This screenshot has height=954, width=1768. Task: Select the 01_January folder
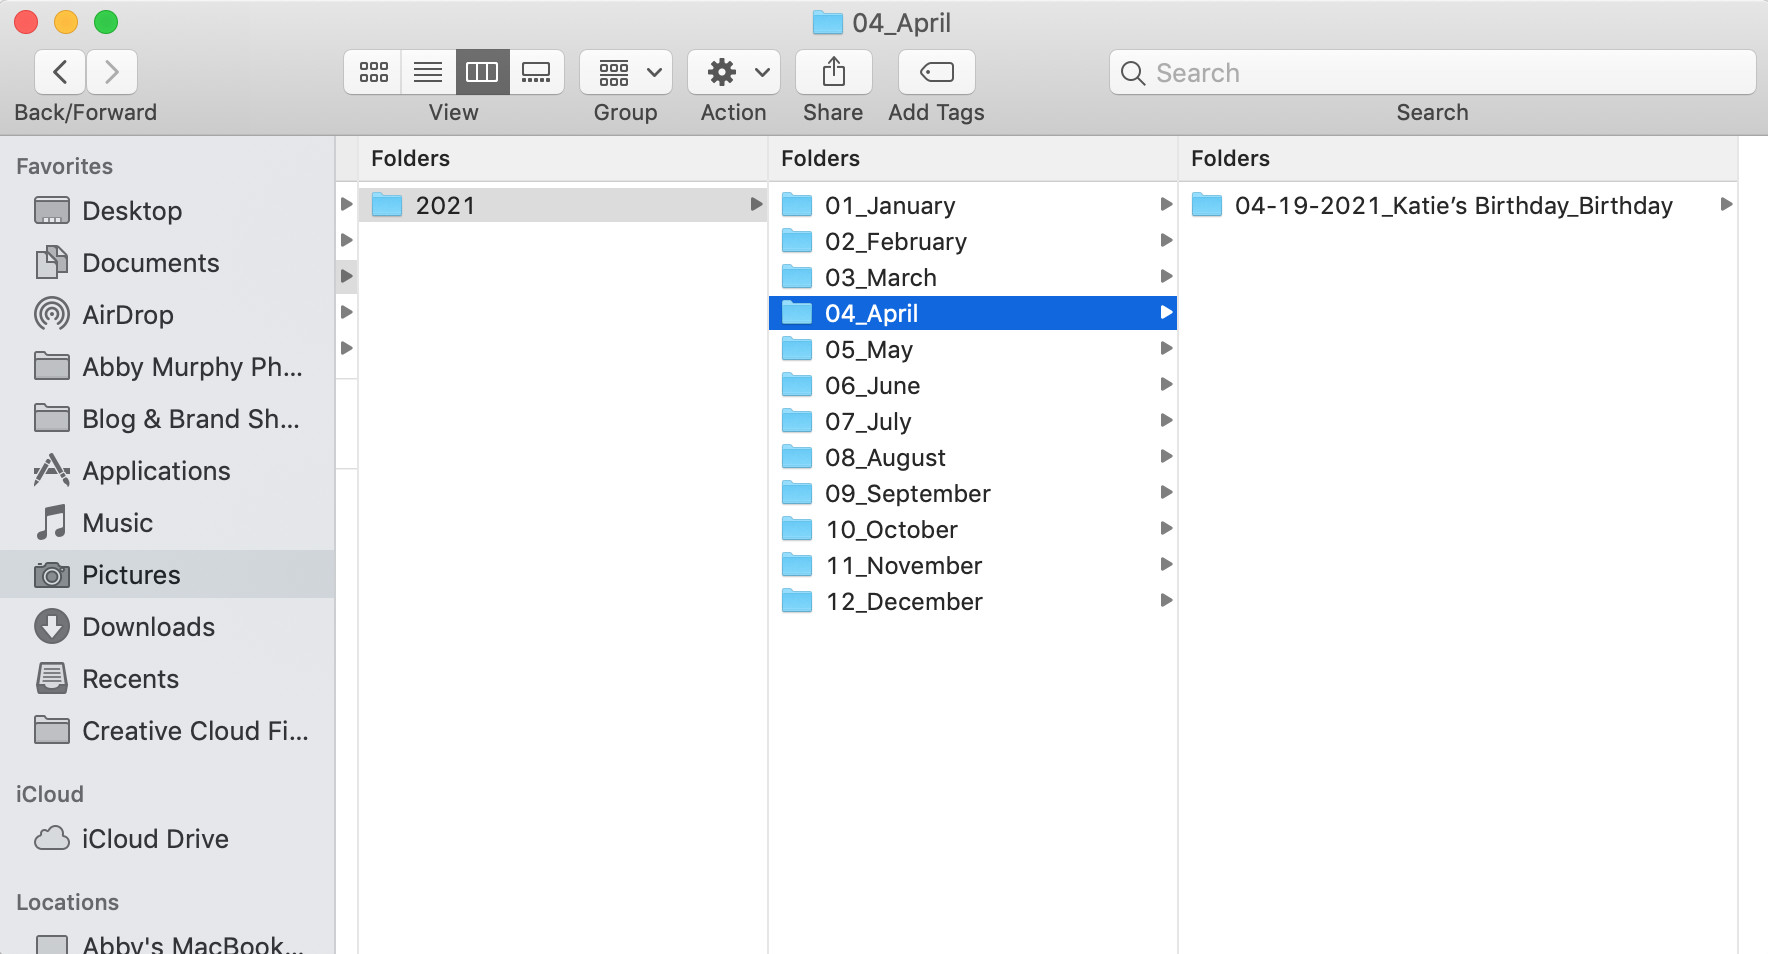[973, 205]
